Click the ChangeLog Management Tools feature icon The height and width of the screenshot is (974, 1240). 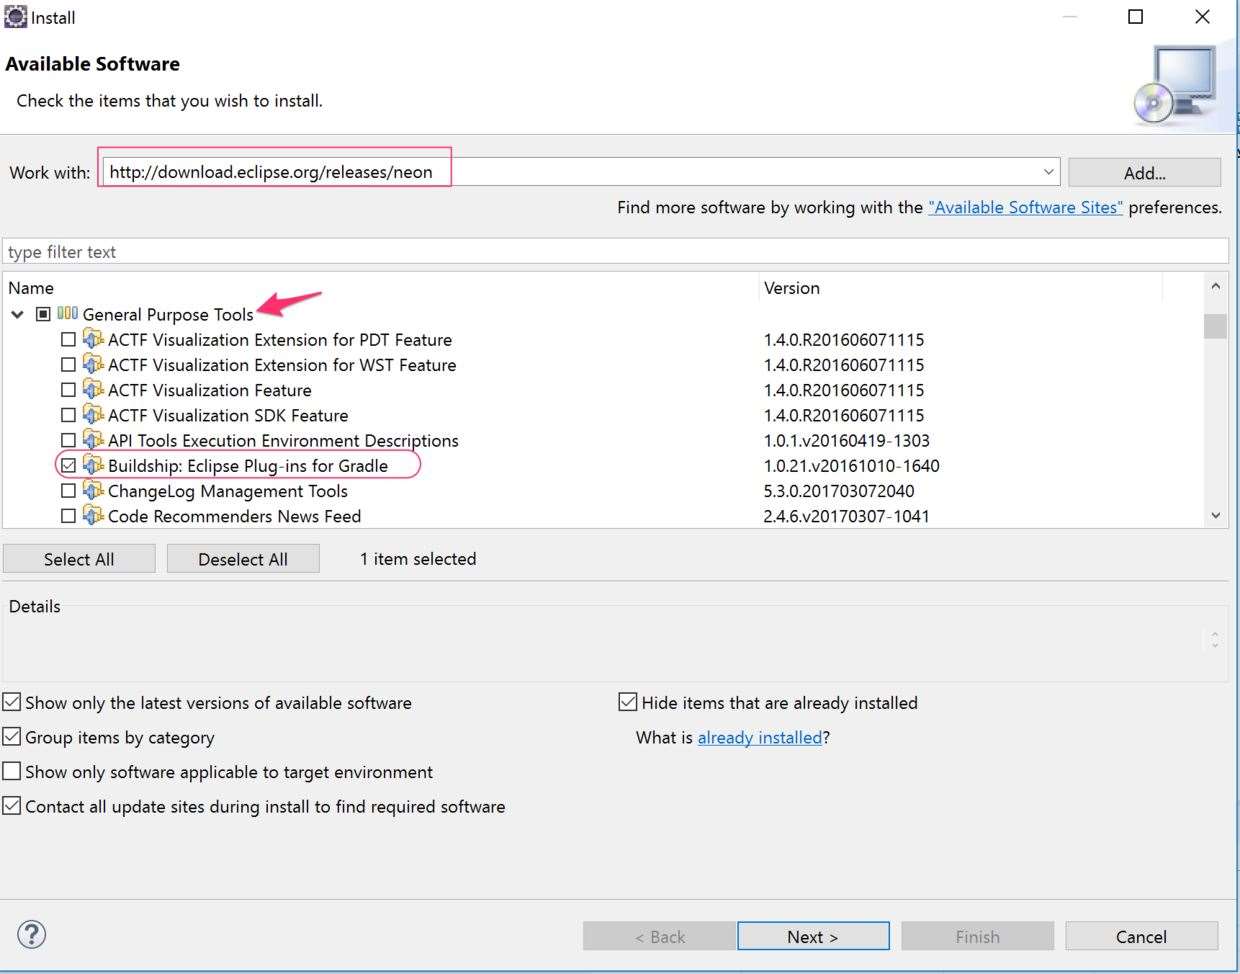click(93, 491)
